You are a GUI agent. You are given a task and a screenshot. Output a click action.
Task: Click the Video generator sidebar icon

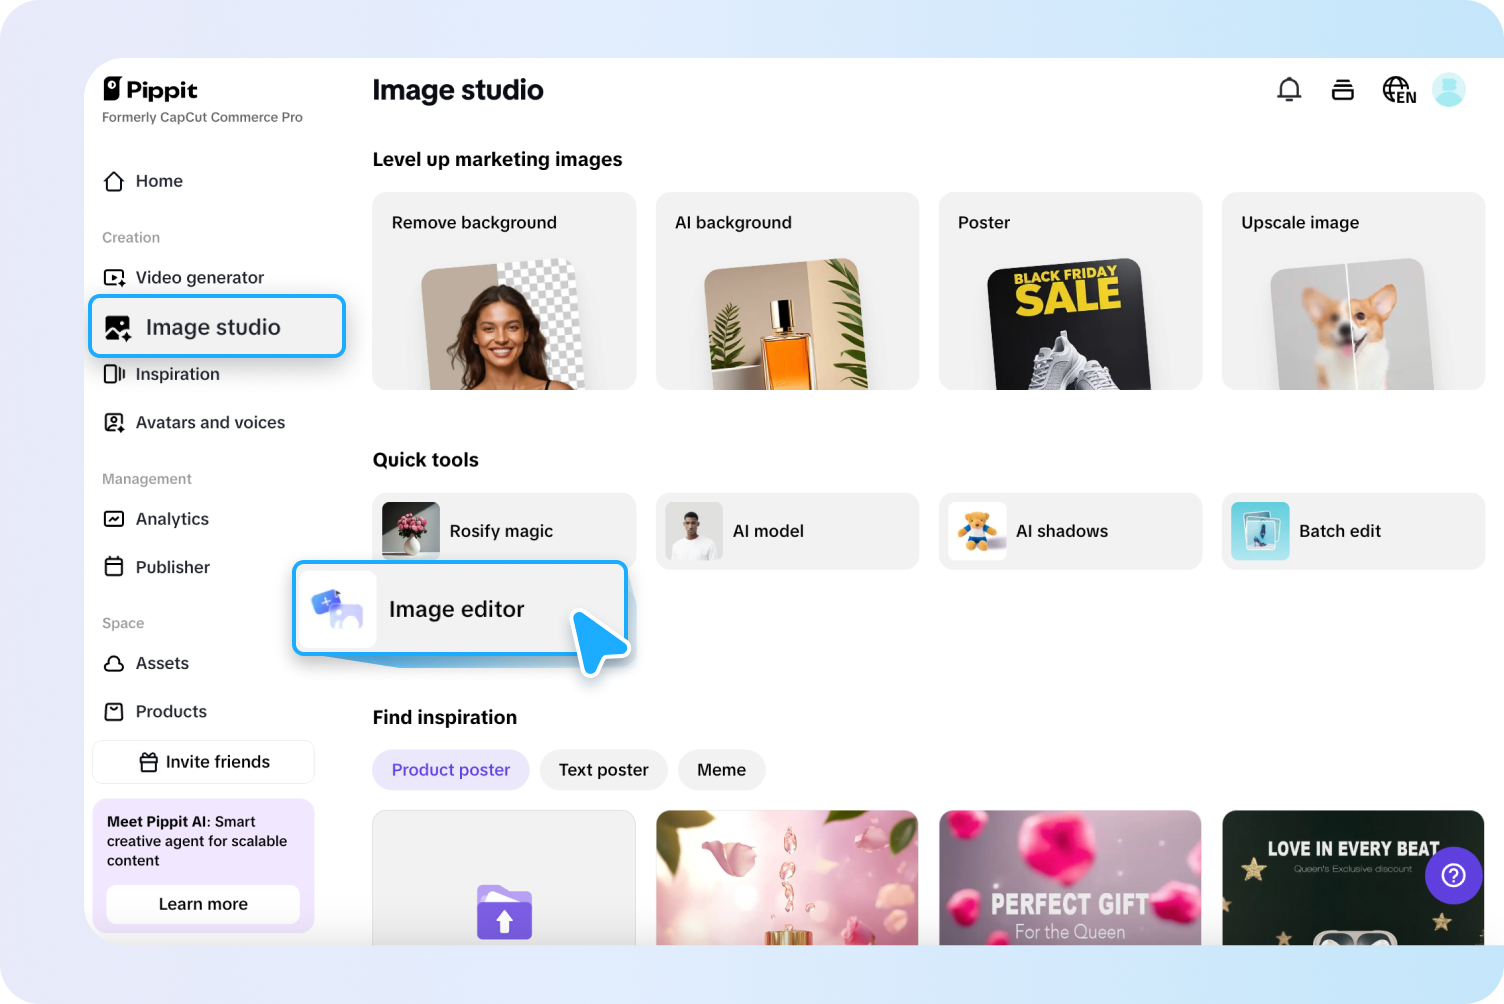pyautogui.click(x=113, y=277)
